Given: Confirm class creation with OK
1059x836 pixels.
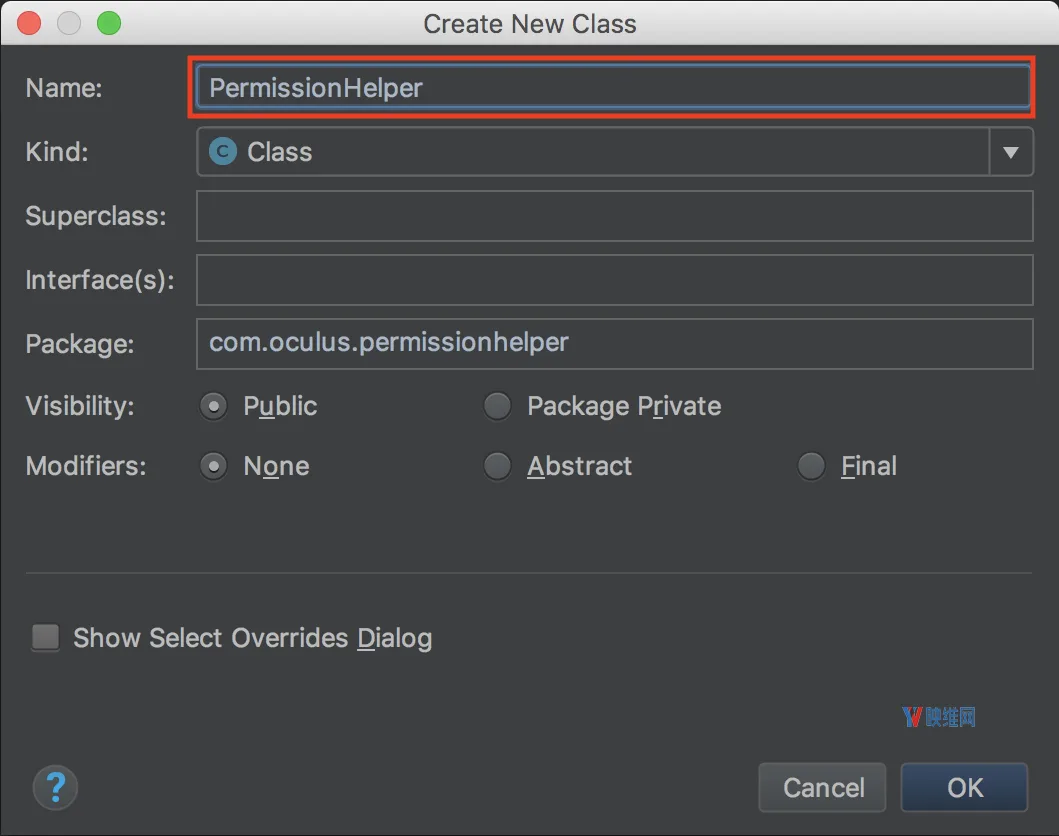Looking at the screenshot, I should [x=964, y=787].
